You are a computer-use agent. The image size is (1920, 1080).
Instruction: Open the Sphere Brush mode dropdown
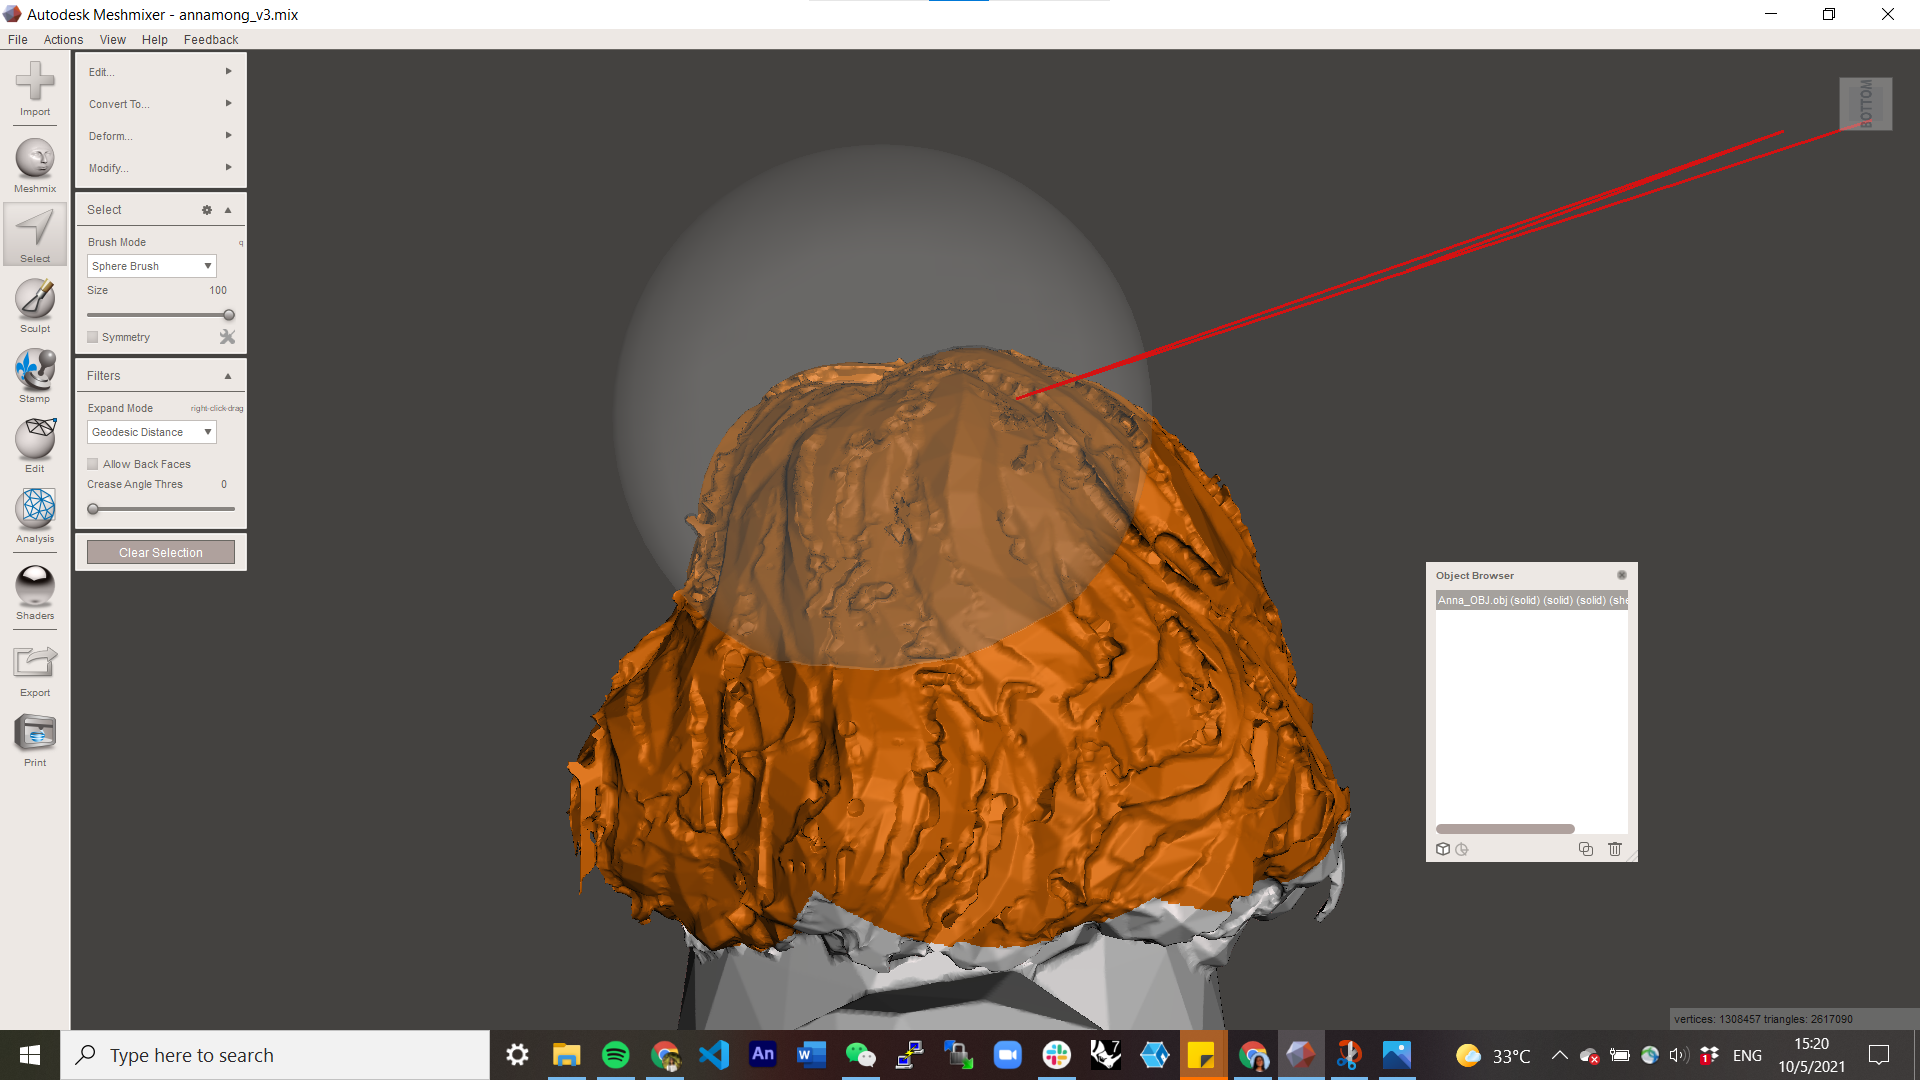pos(151,266)
